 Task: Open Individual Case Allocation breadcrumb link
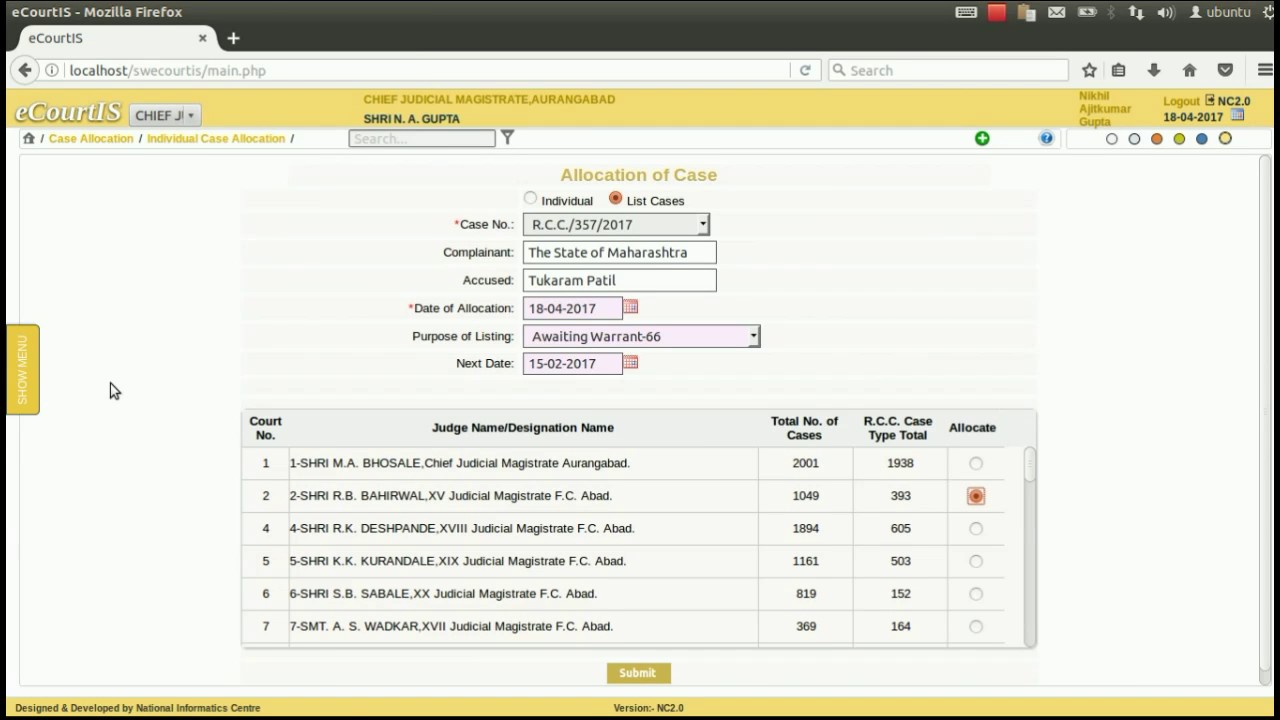216,138
